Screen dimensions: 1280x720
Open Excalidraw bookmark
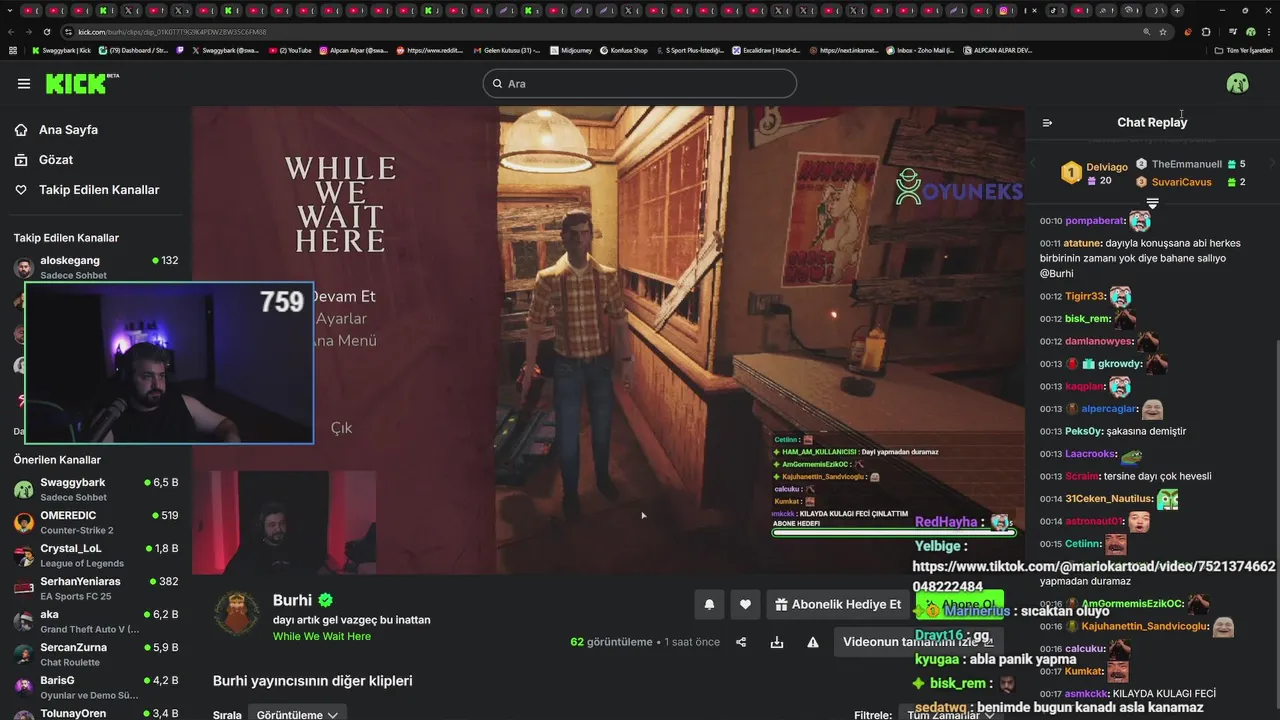pyautogui.click(x=766, y=50)
